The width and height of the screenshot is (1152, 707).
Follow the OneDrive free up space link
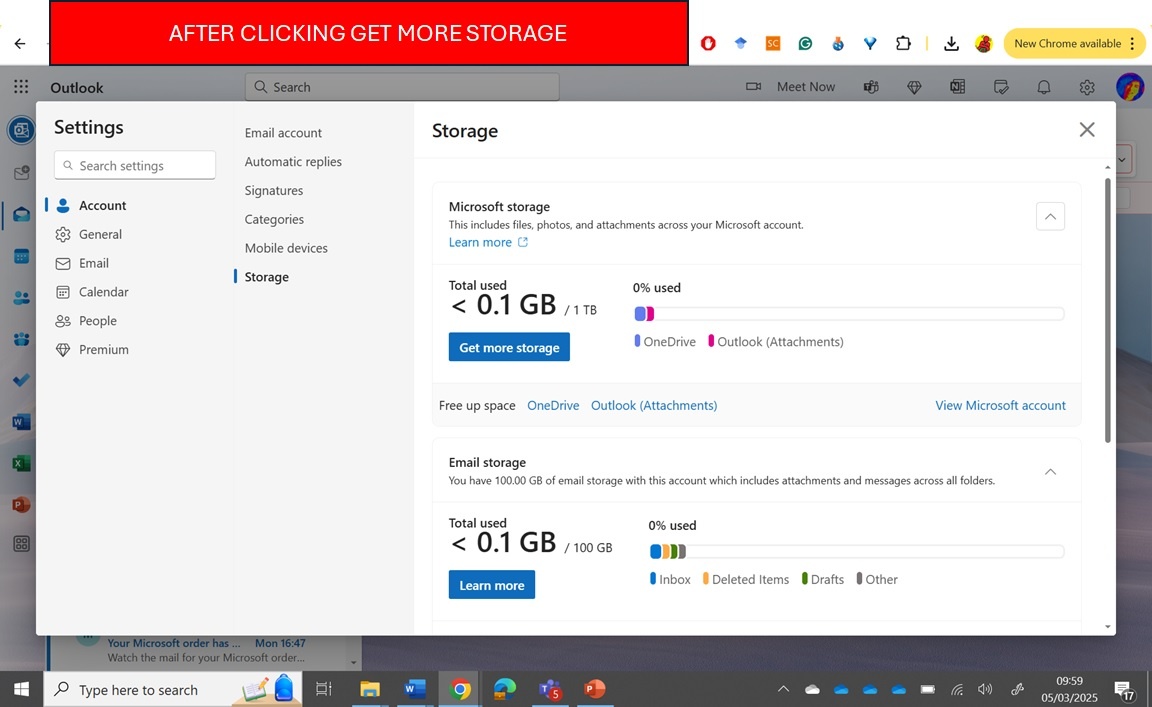(x=553, y=405)
